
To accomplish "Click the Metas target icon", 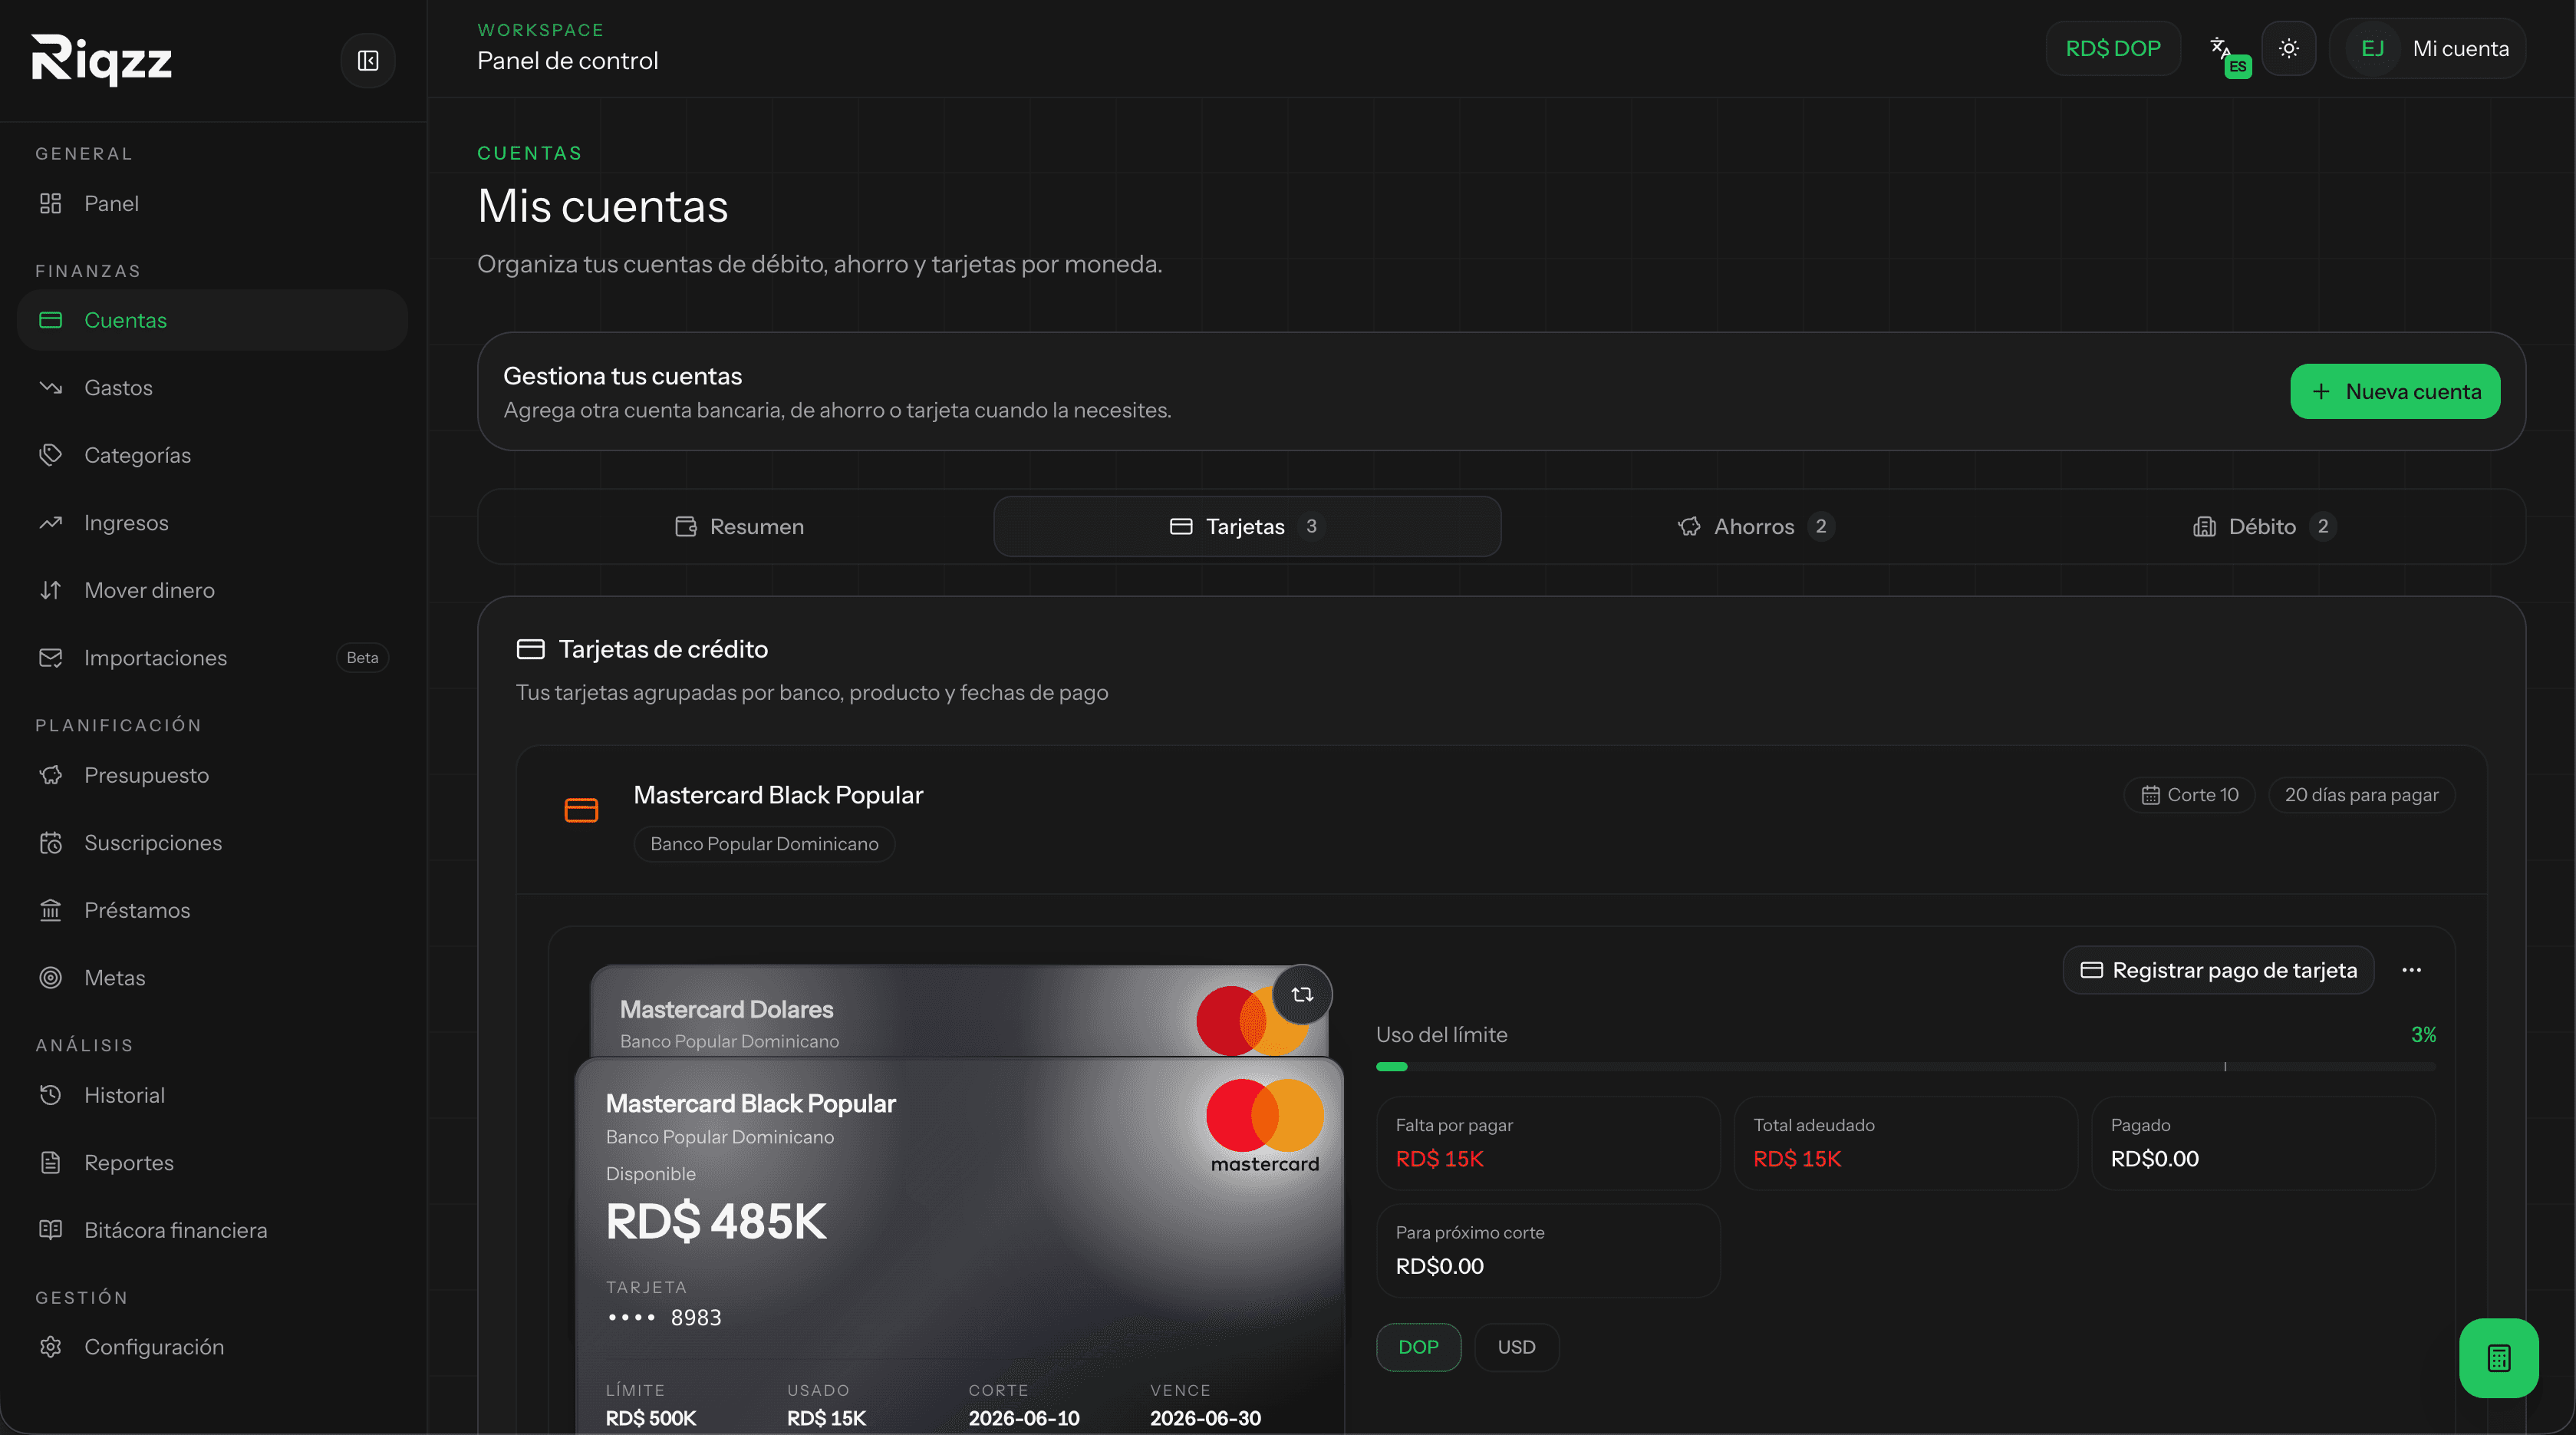I will 51,977.
